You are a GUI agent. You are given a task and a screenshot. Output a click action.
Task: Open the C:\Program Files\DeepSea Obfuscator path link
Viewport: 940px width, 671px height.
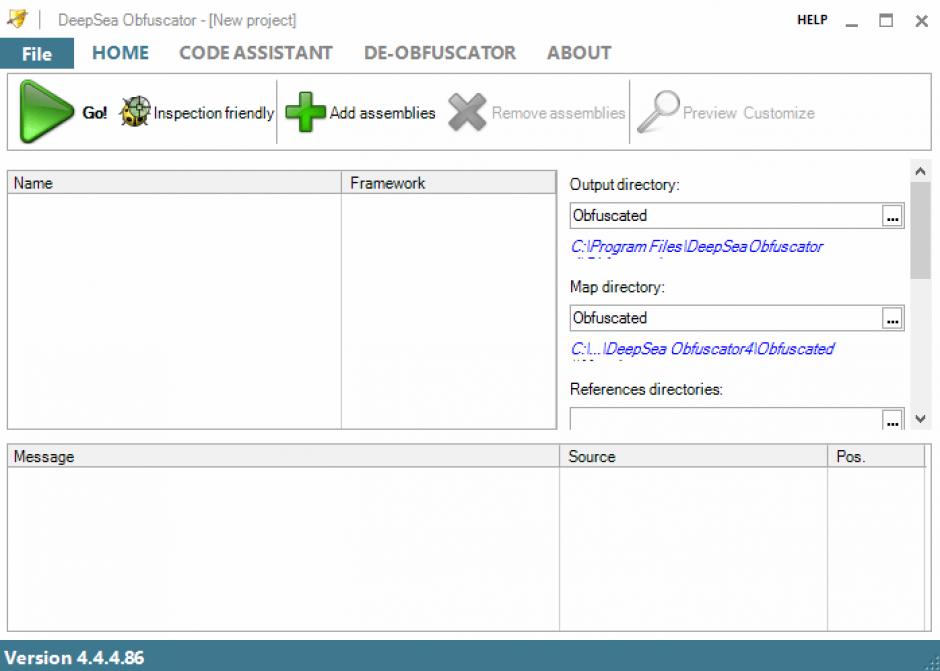(x=697, y=246)
